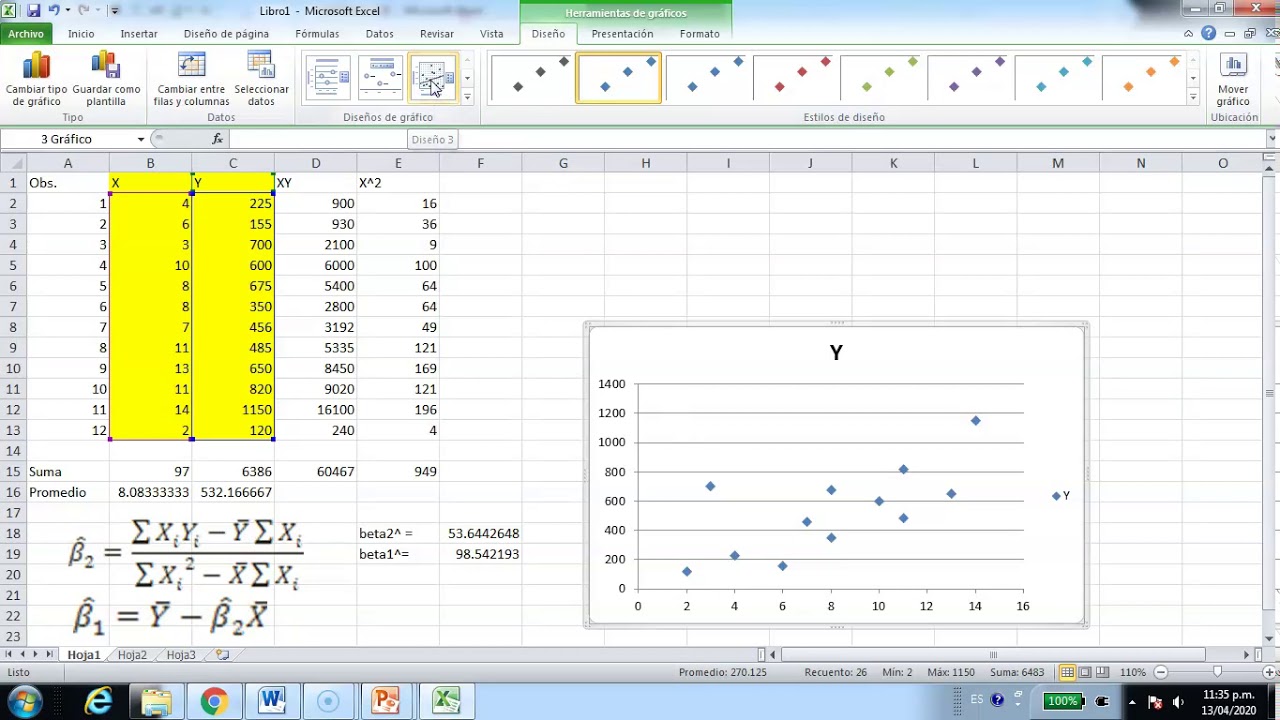Minimize the ribbon with caret icon

click(x=1189, y=34)
